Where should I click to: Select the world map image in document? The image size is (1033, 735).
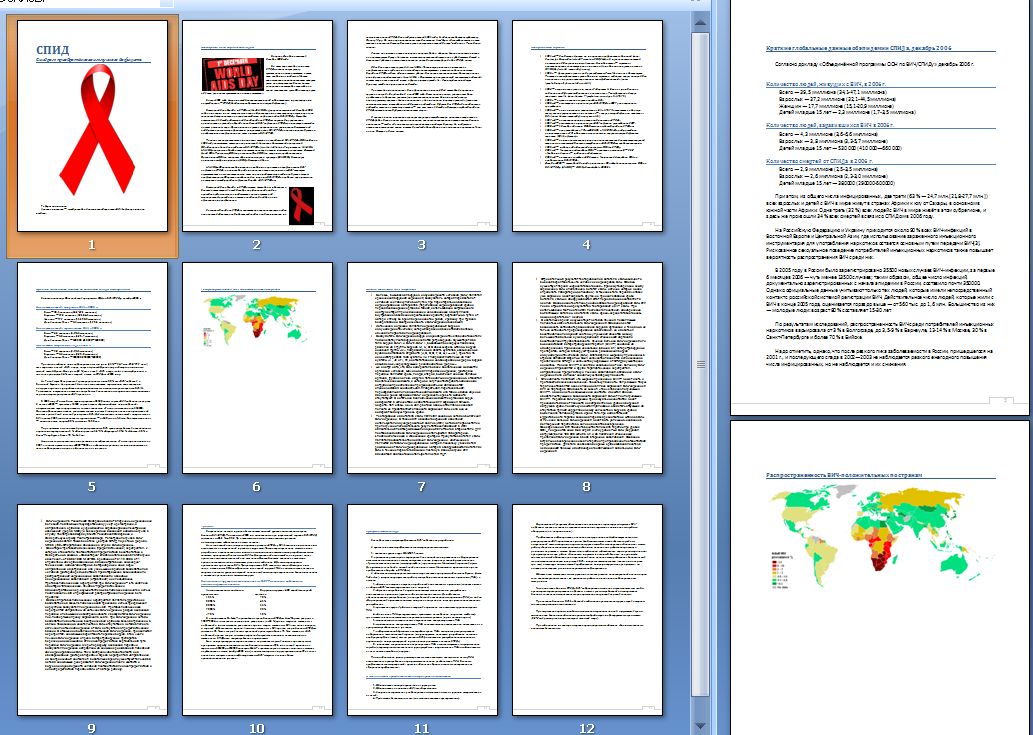pyautogui.click(x=881, y=537)
